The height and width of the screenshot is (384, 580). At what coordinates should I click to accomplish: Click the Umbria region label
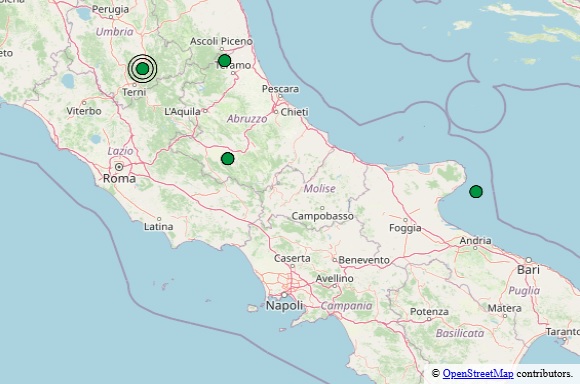[115, 32]
